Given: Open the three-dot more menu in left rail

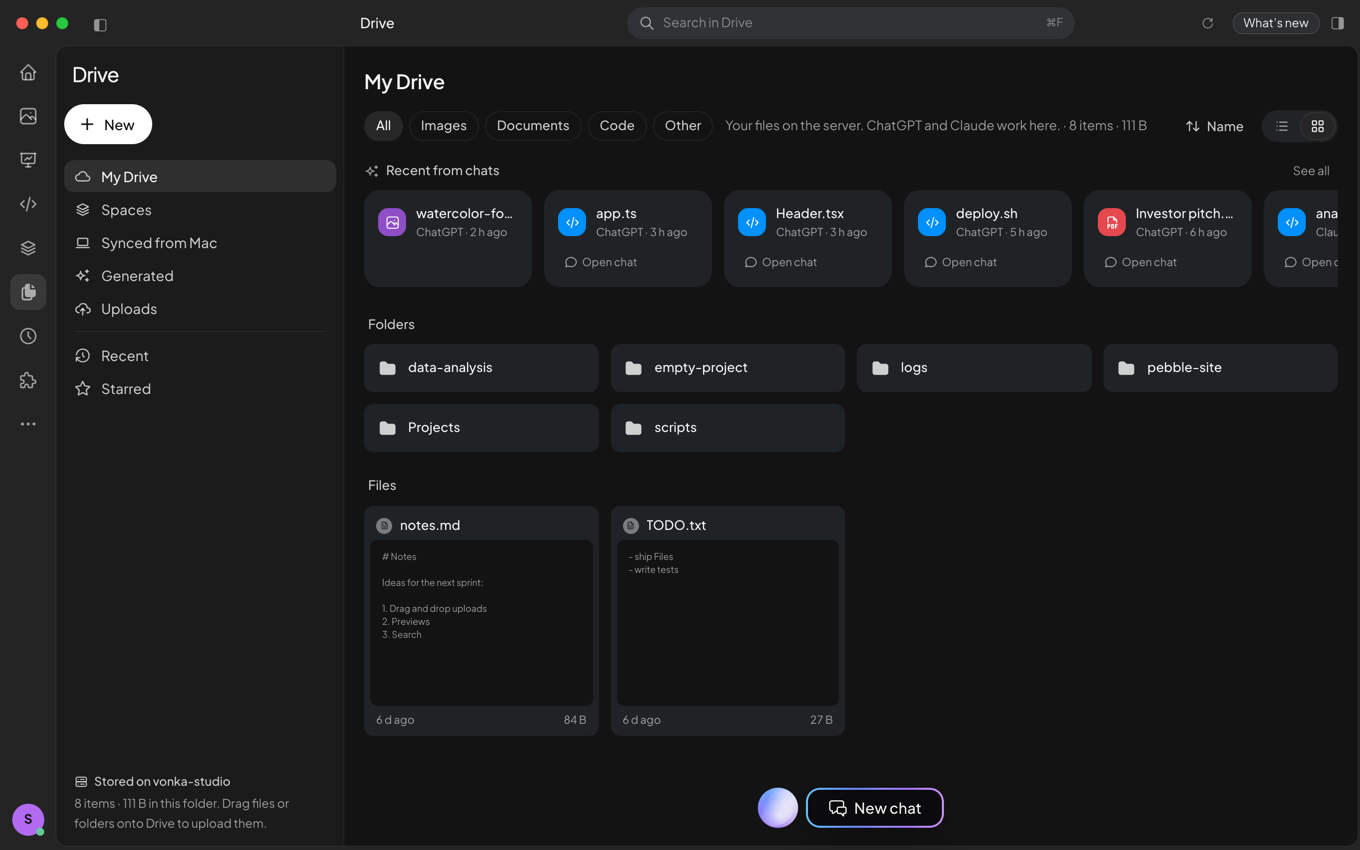Looking at the screenshot, I should click(x=28, y=424).
